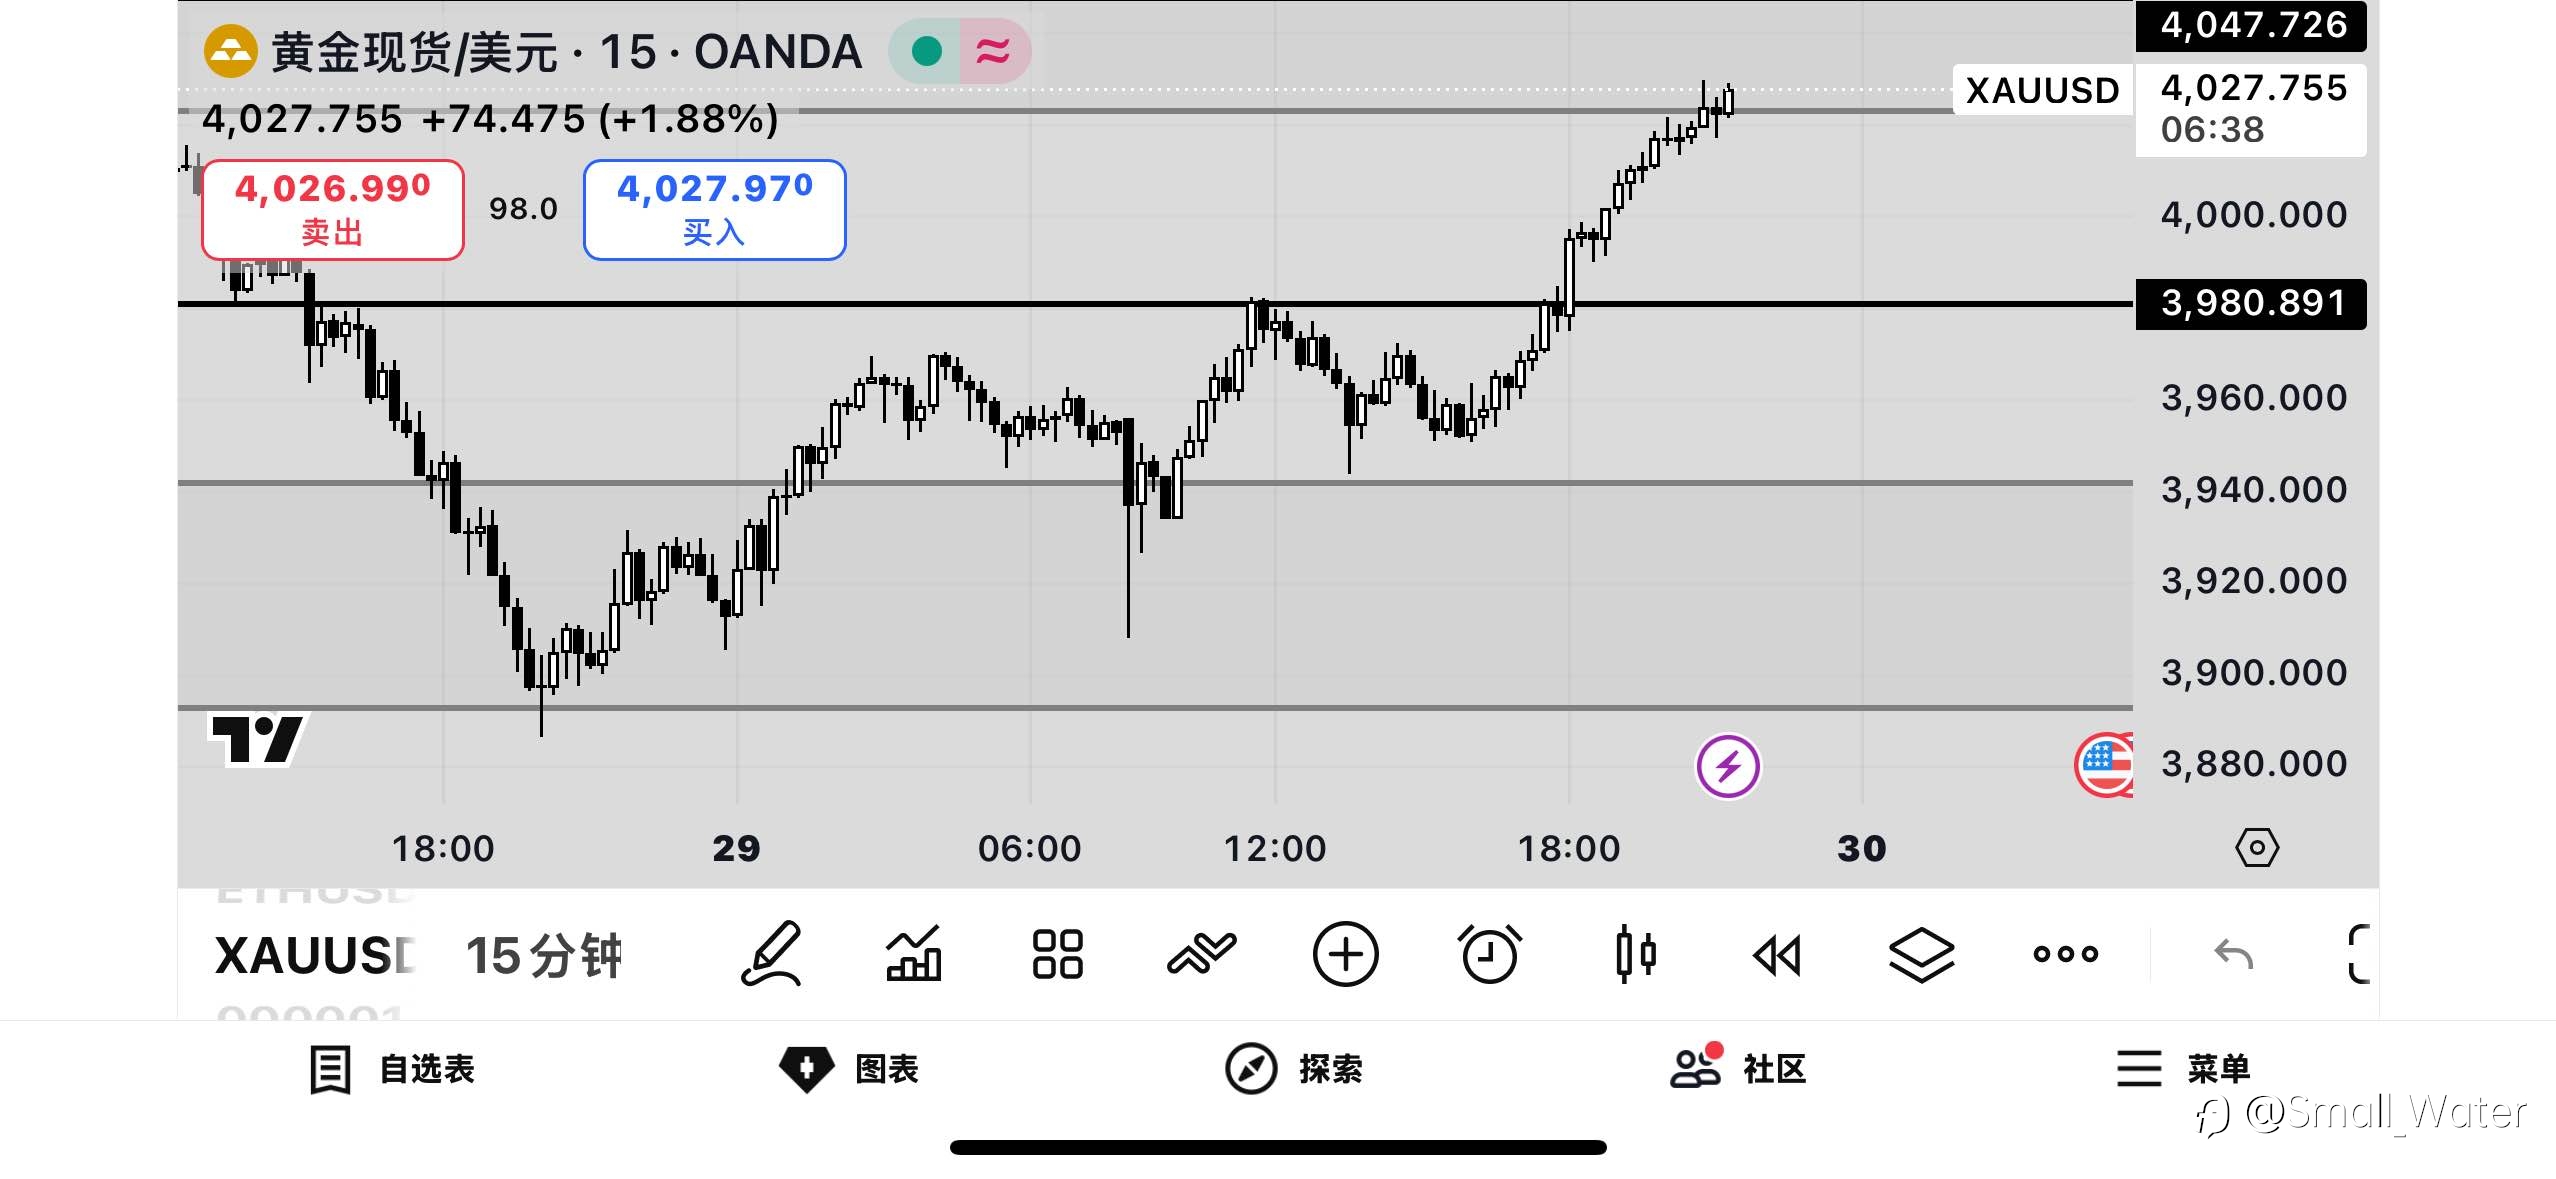
Task: Open the alarm clock alert icon
Action: (1489, 953)
